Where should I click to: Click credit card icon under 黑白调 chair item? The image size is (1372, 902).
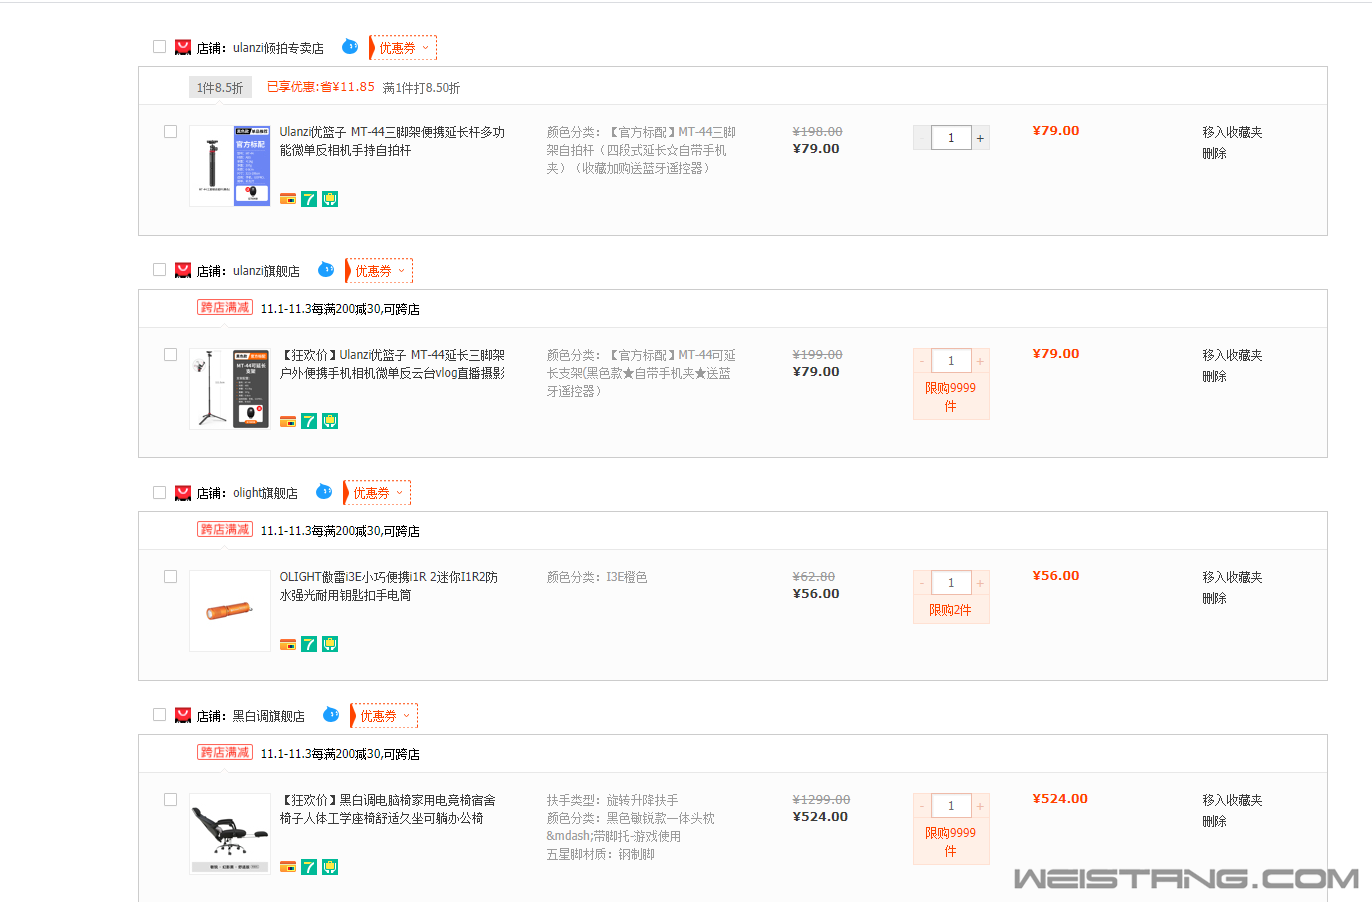tap(288, 866)
